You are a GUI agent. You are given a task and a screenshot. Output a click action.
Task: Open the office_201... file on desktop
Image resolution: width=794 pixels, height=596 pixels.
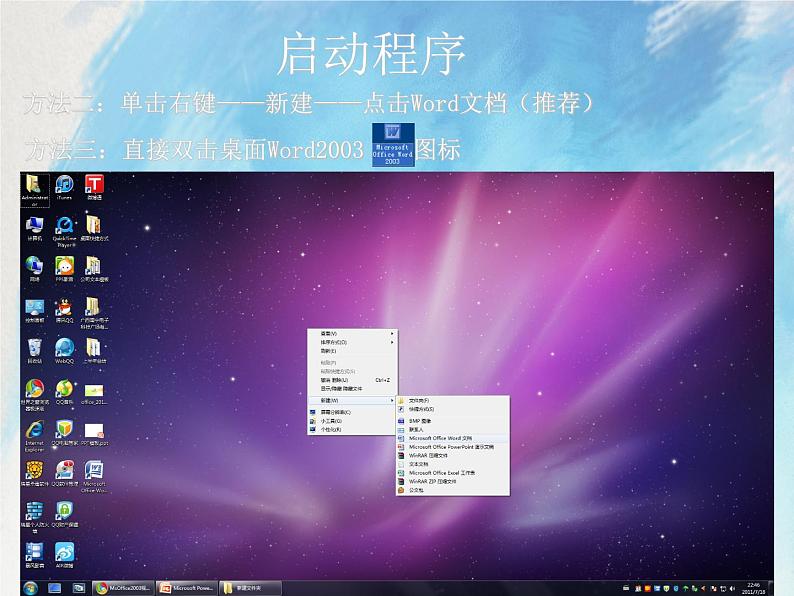(x=94, y=394)
